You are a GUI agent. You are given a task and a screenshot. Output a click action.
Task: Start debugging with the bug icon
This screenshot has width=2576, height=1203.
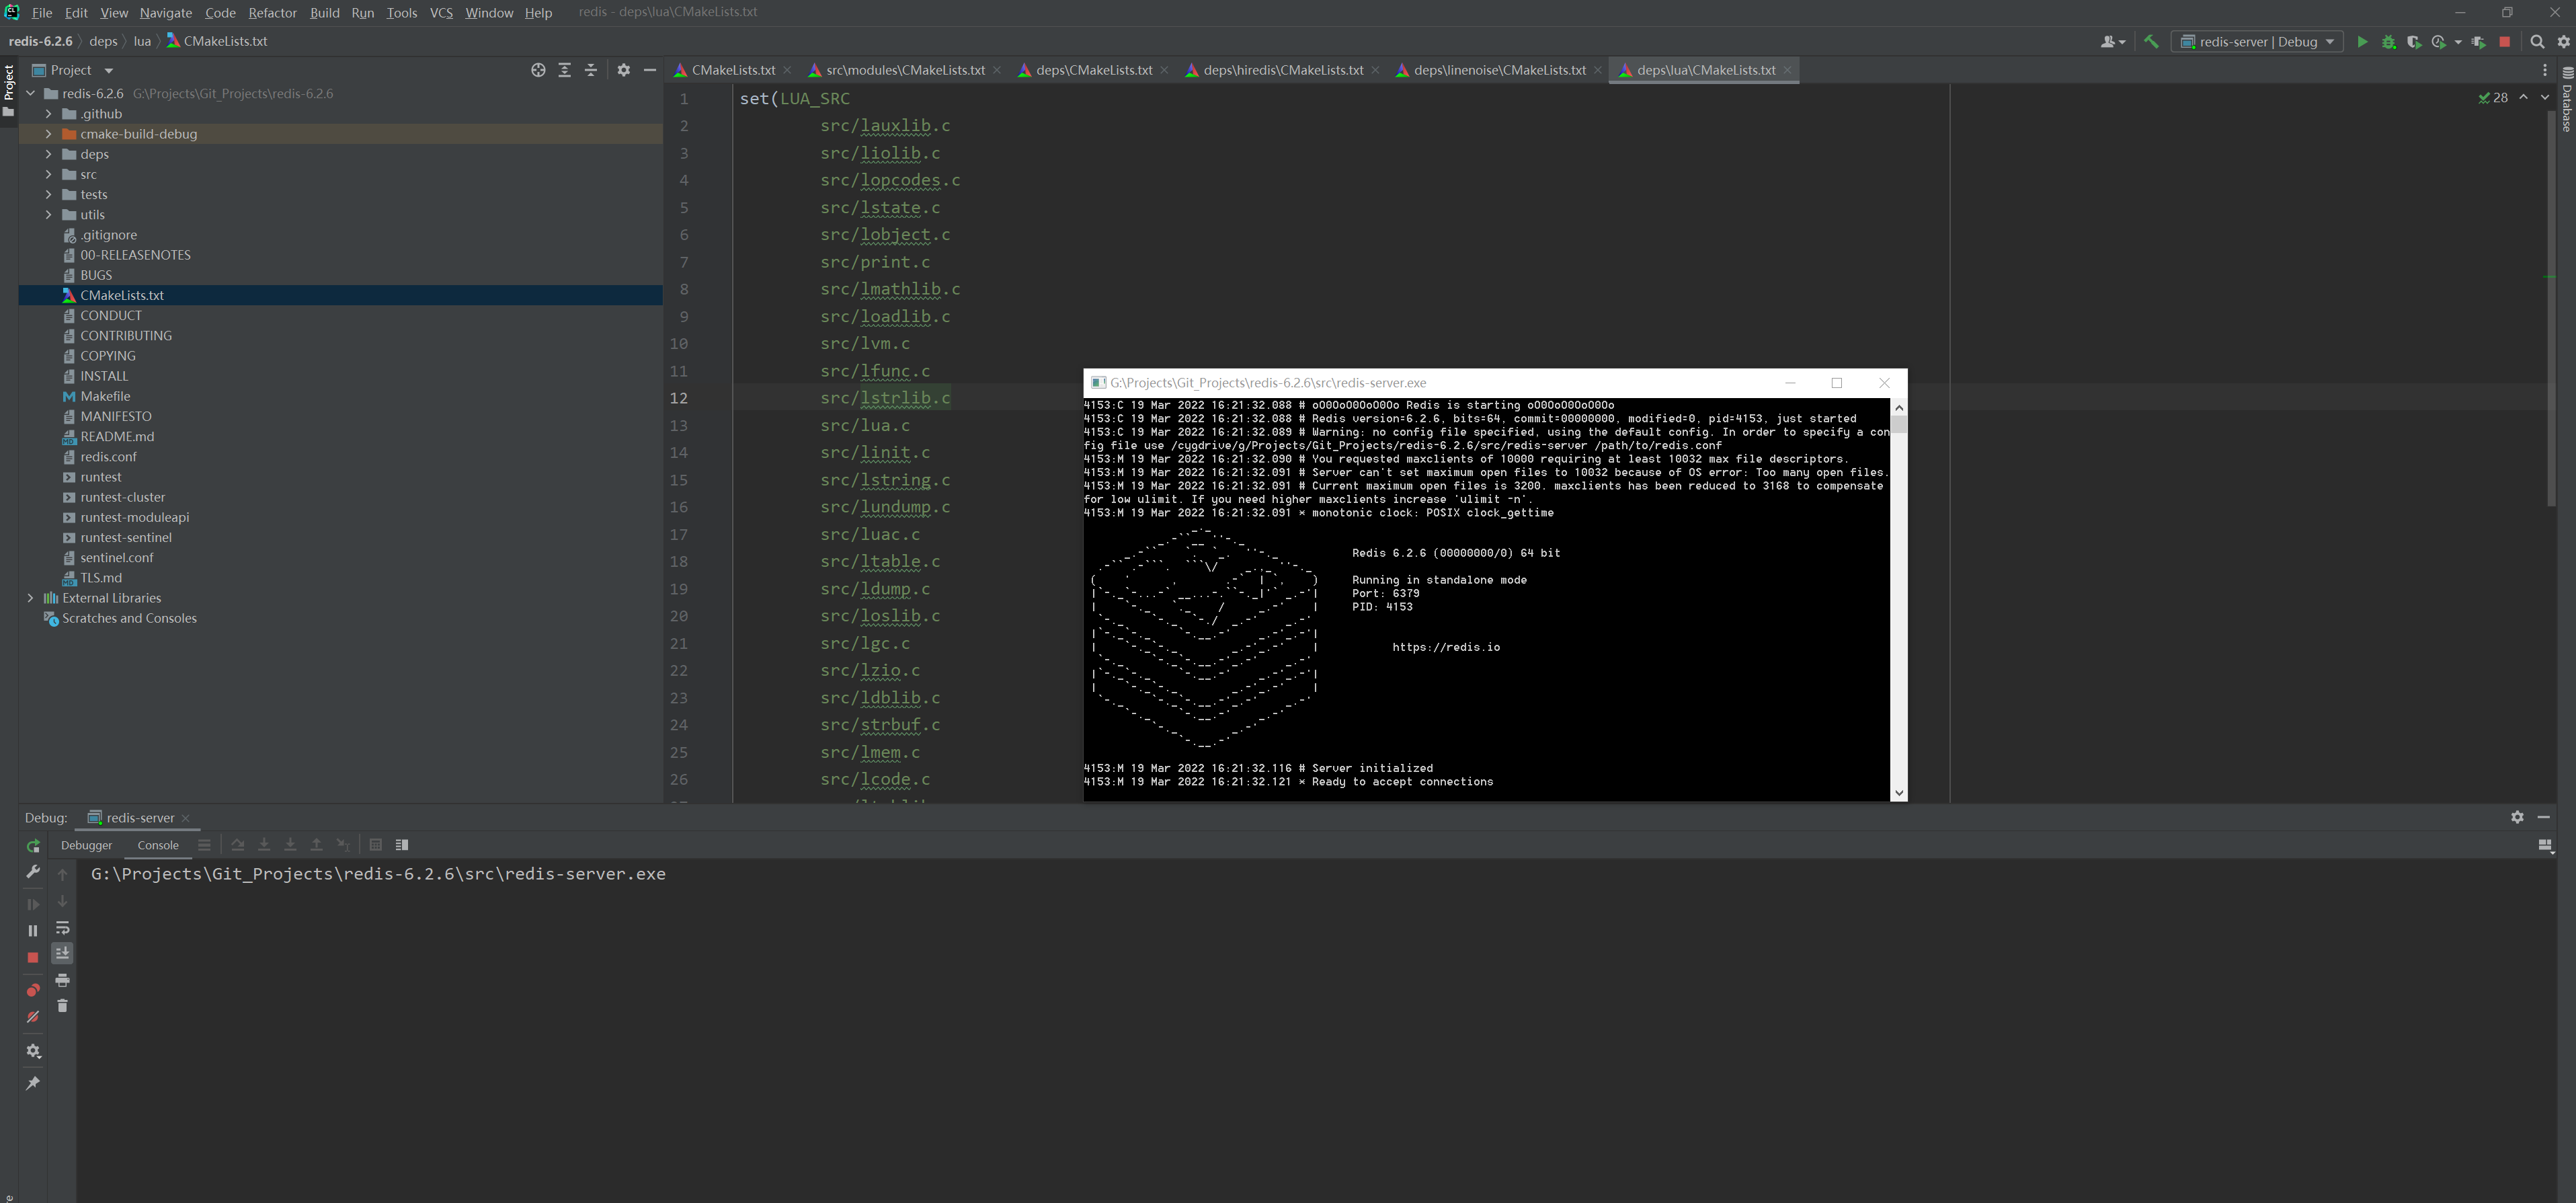pos(2388,42)
